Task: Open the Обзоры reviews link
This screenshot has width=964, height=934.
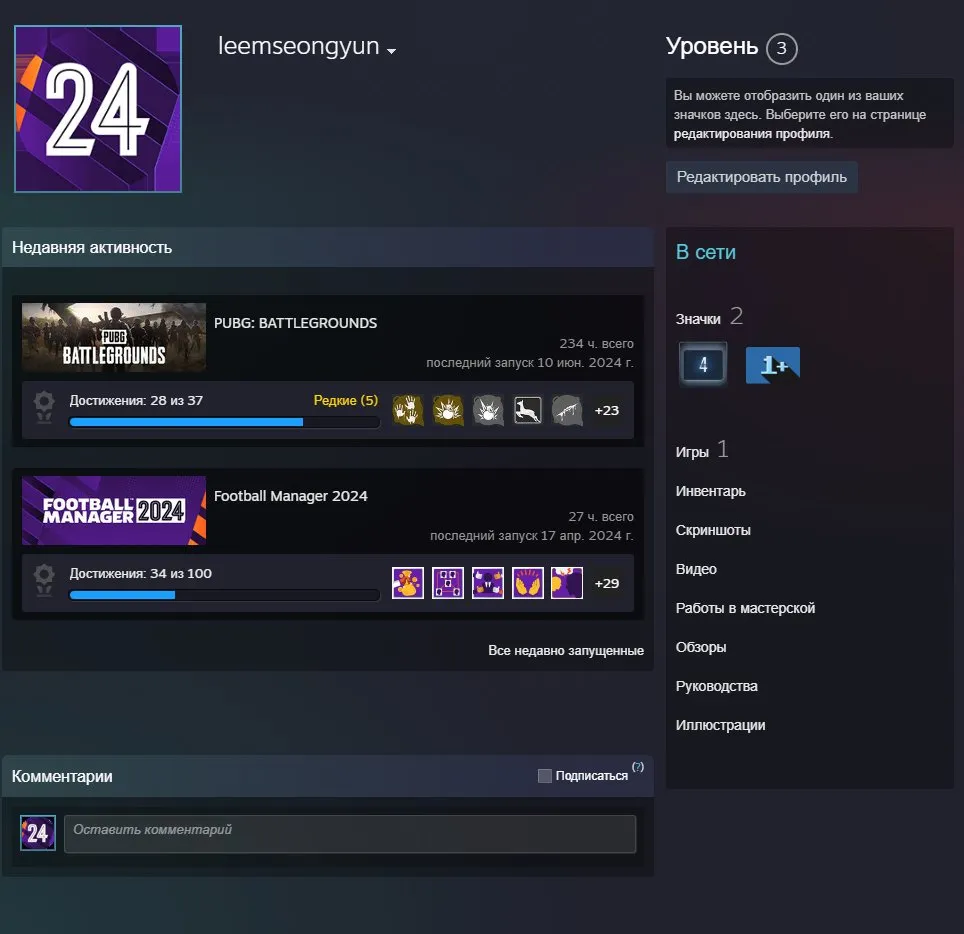Action: click(x=701, y=647)
